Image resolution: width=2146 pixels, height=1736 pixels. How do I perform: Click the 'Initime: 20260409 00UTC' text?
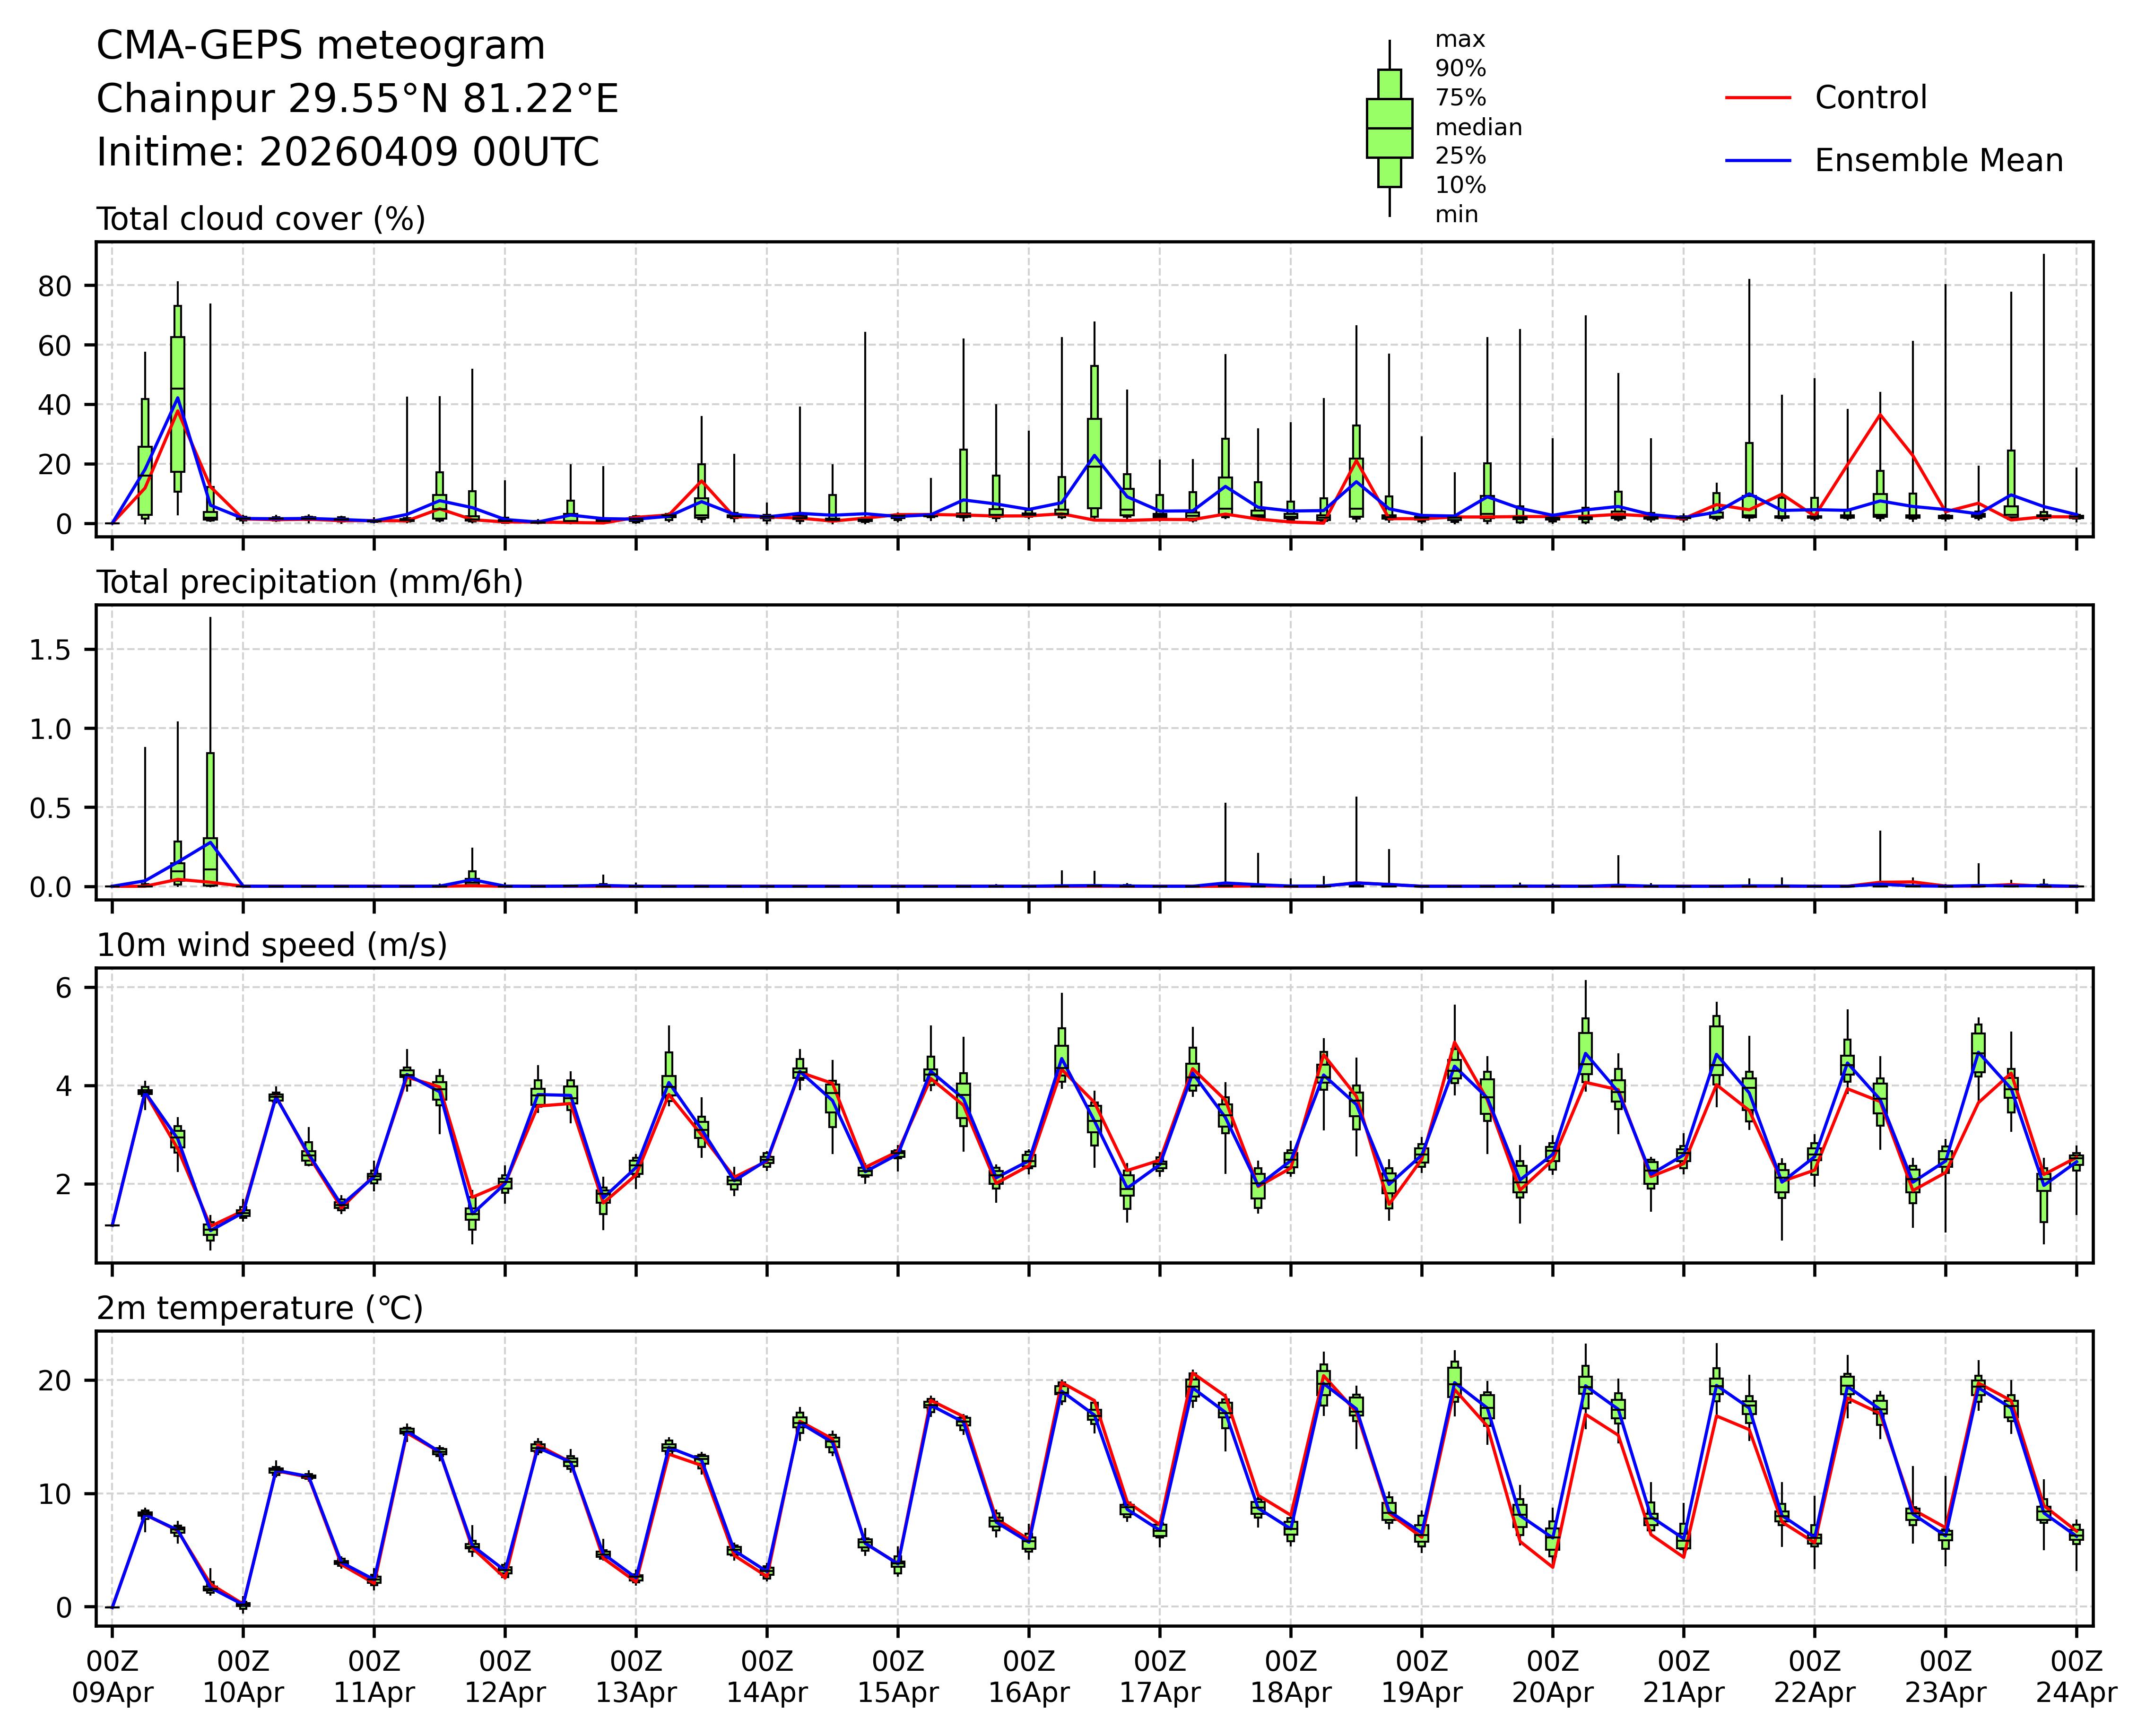click(x=347, y=153)
